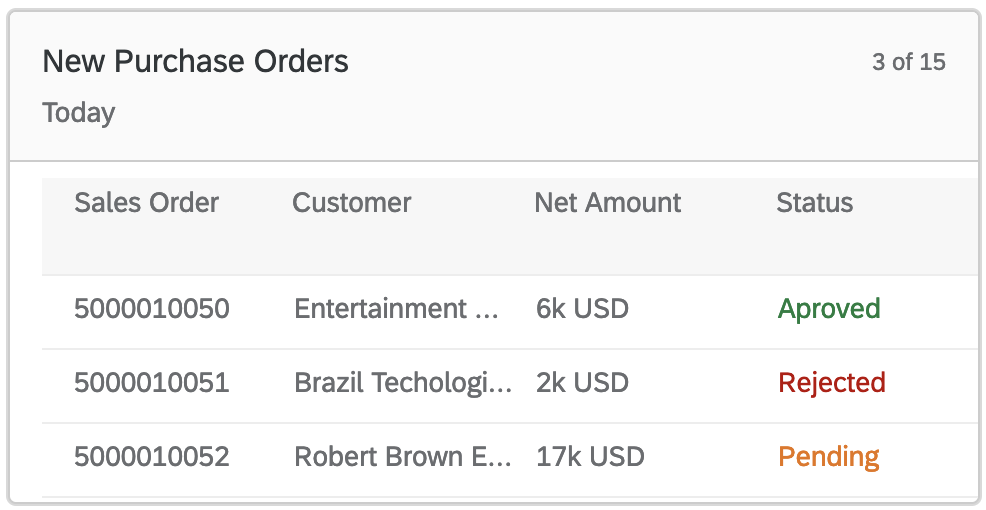Click the 6k USD net amount
The height and width of the screenshot is (510, 986).
[x=582, y=309]
